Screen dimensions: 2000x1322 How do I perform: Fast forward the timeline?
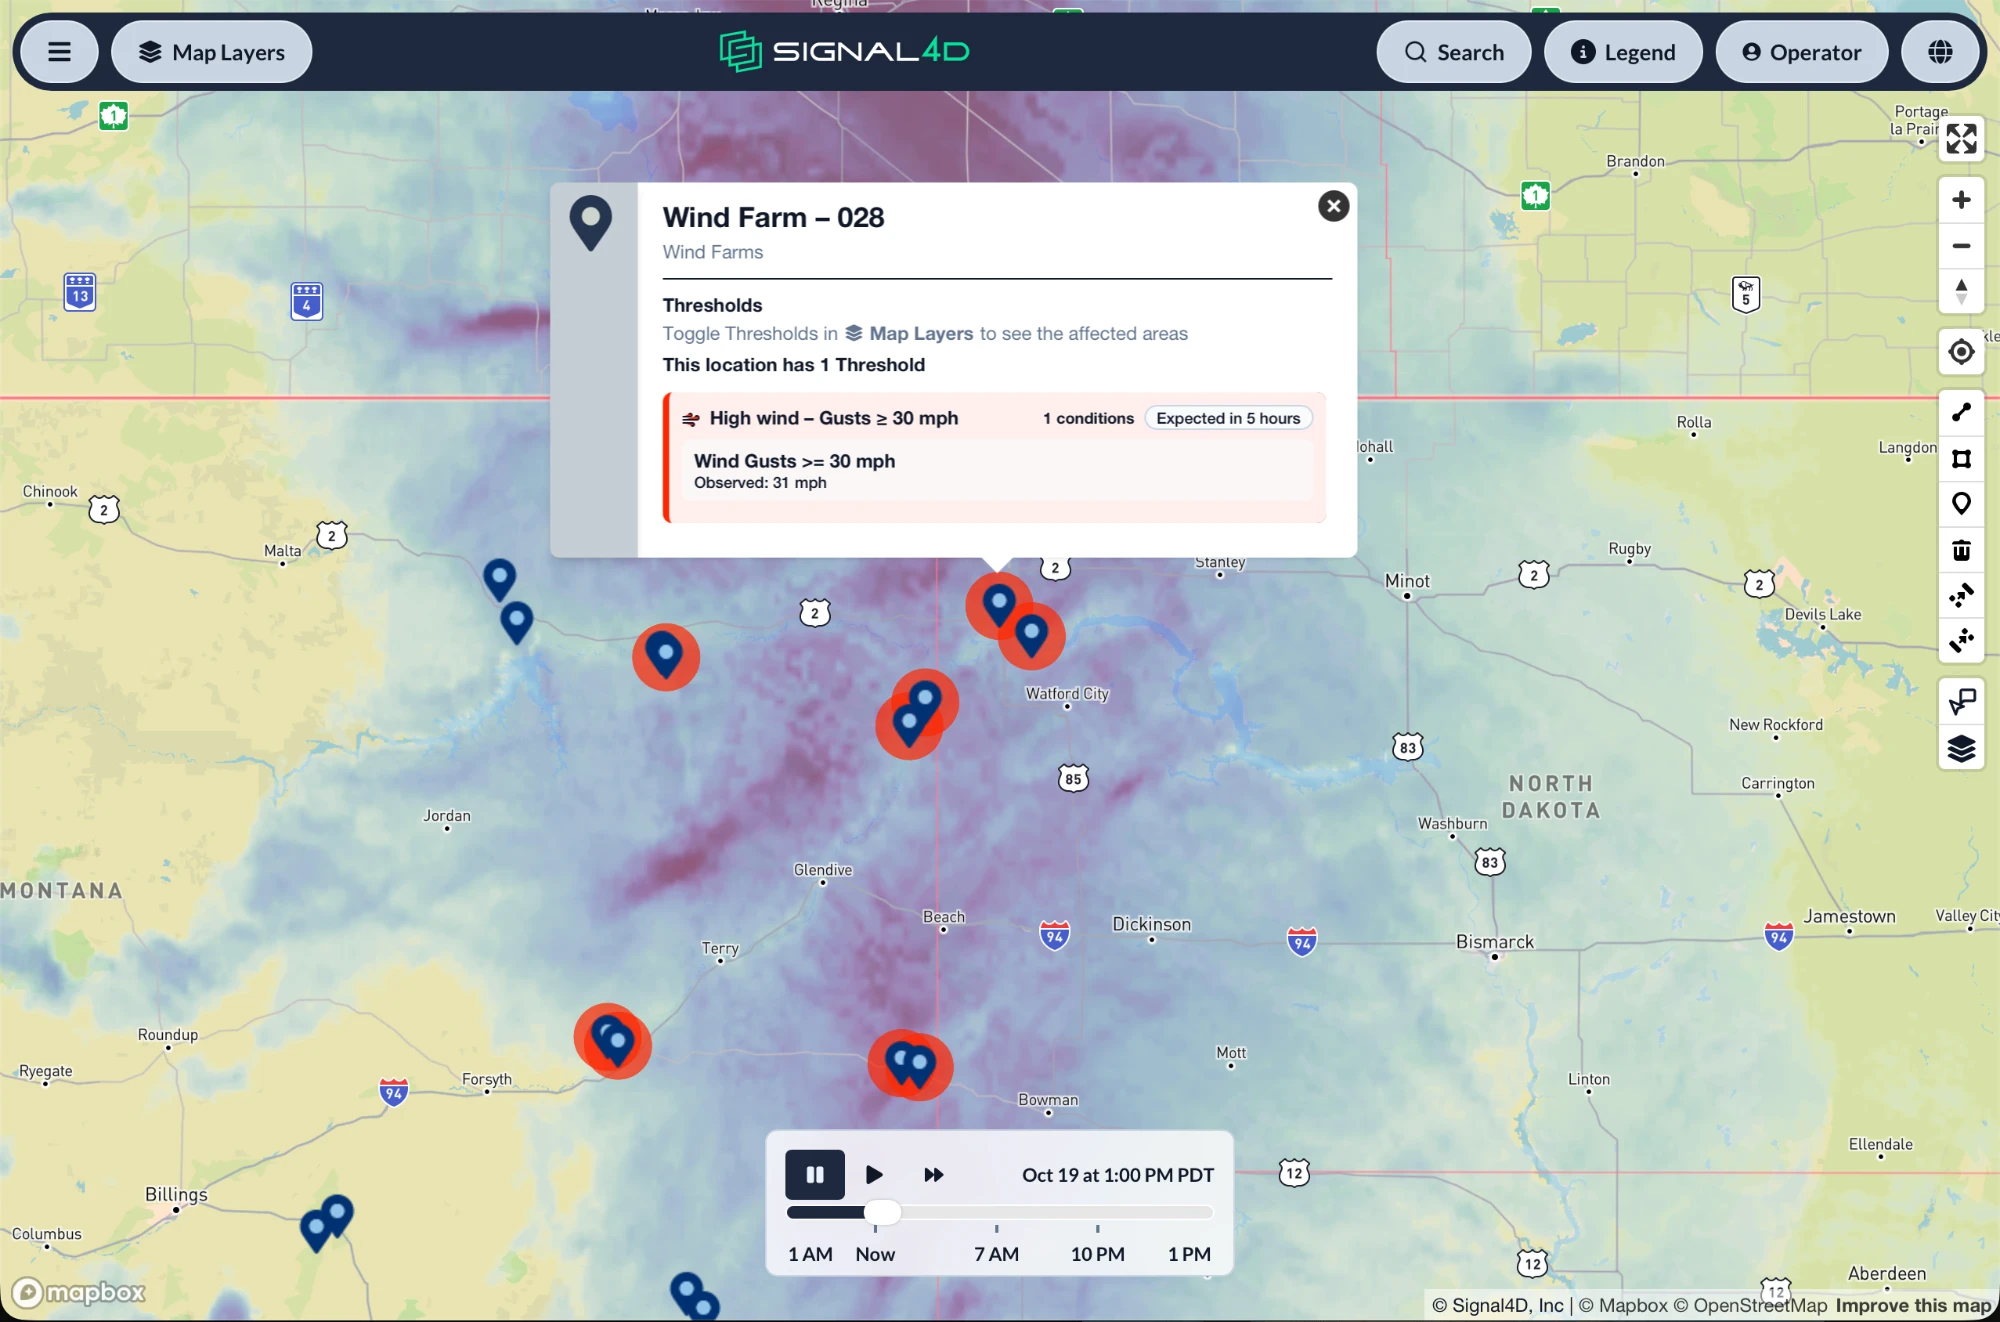click(933, 1174)
